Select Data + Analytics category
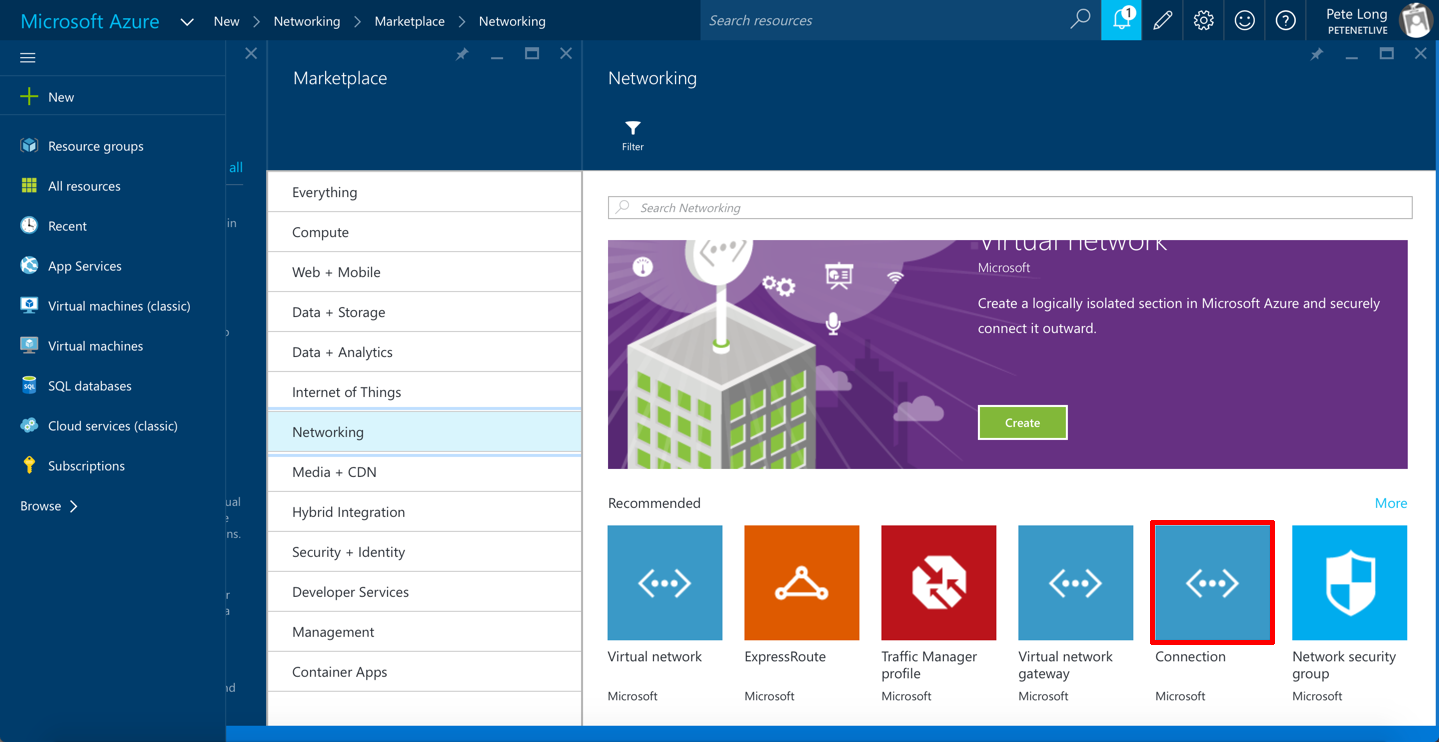Screen dimensions: 1439x742 [424, 352]
